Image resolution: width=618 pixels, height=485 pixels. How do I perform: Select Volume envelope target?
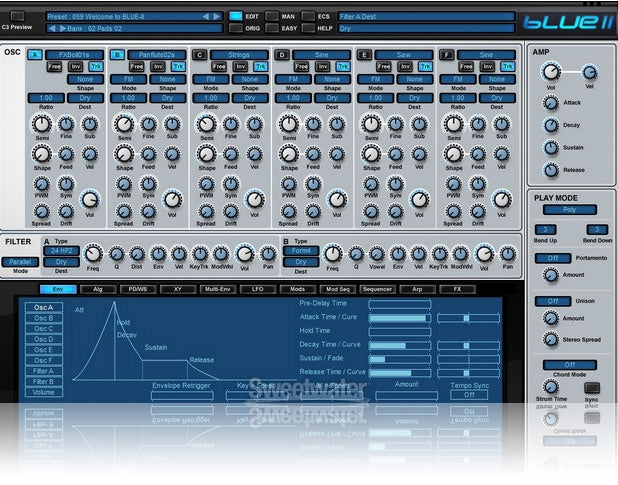tap(44, 392)
